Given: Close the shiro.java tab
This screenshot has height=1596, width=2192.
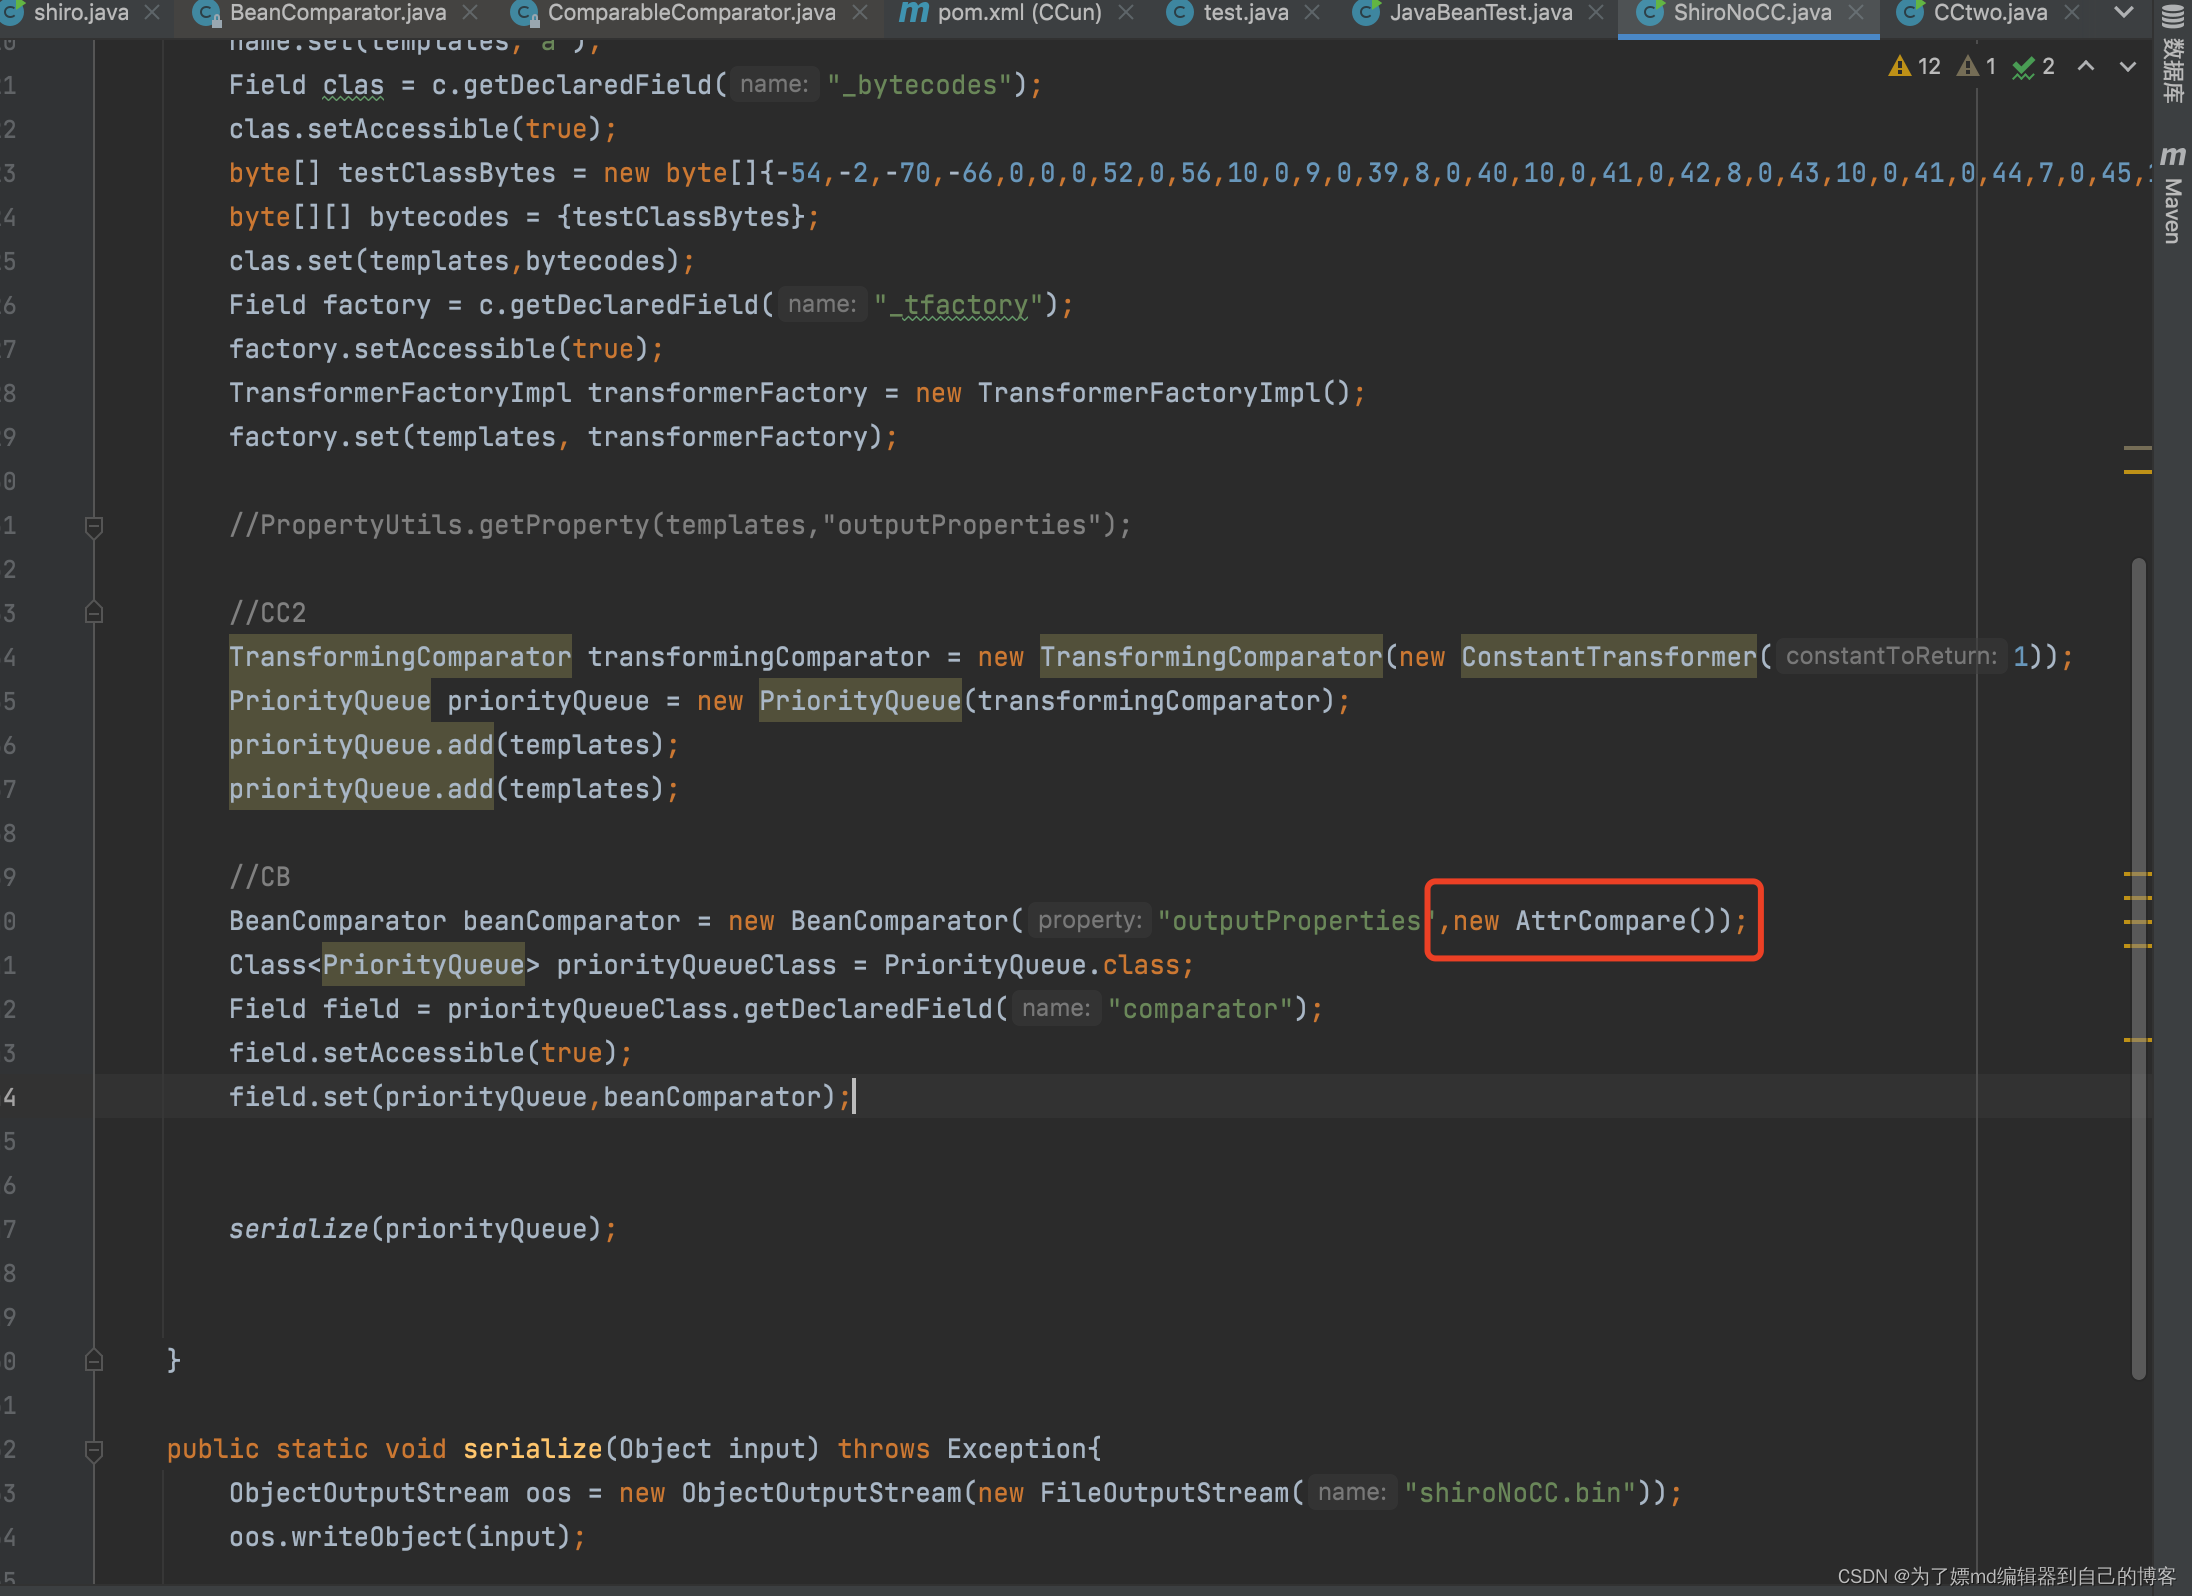Looking at the screenshot, I should coord(152,13).
